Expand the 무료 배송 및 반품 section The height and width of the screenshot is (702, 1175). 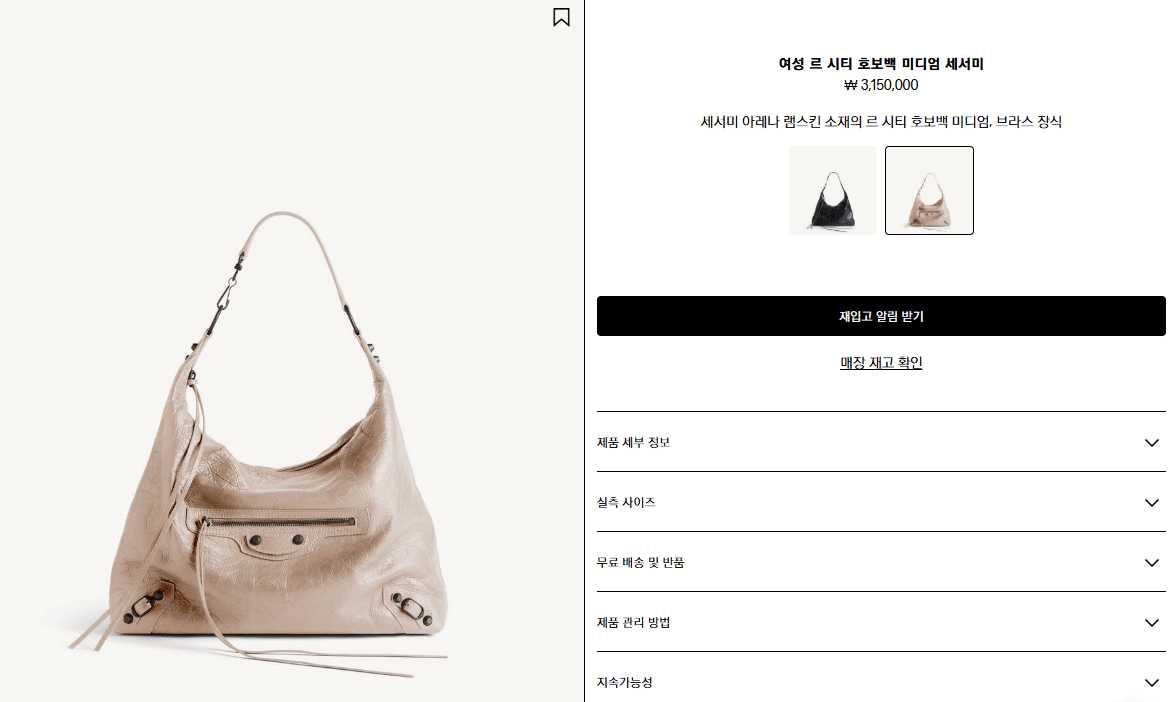coord(881,562)
